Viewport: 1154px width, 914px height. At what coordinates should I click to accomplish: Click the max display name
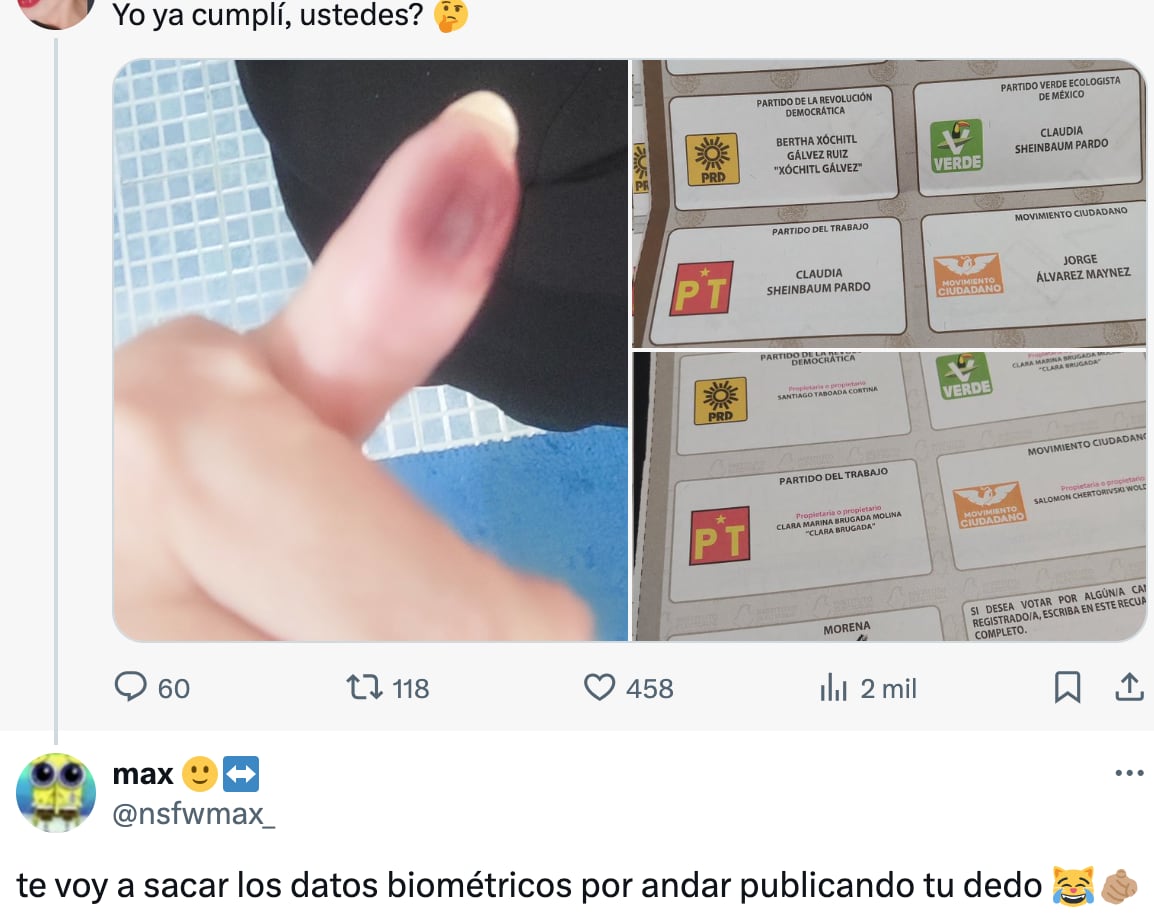(143, 773)
